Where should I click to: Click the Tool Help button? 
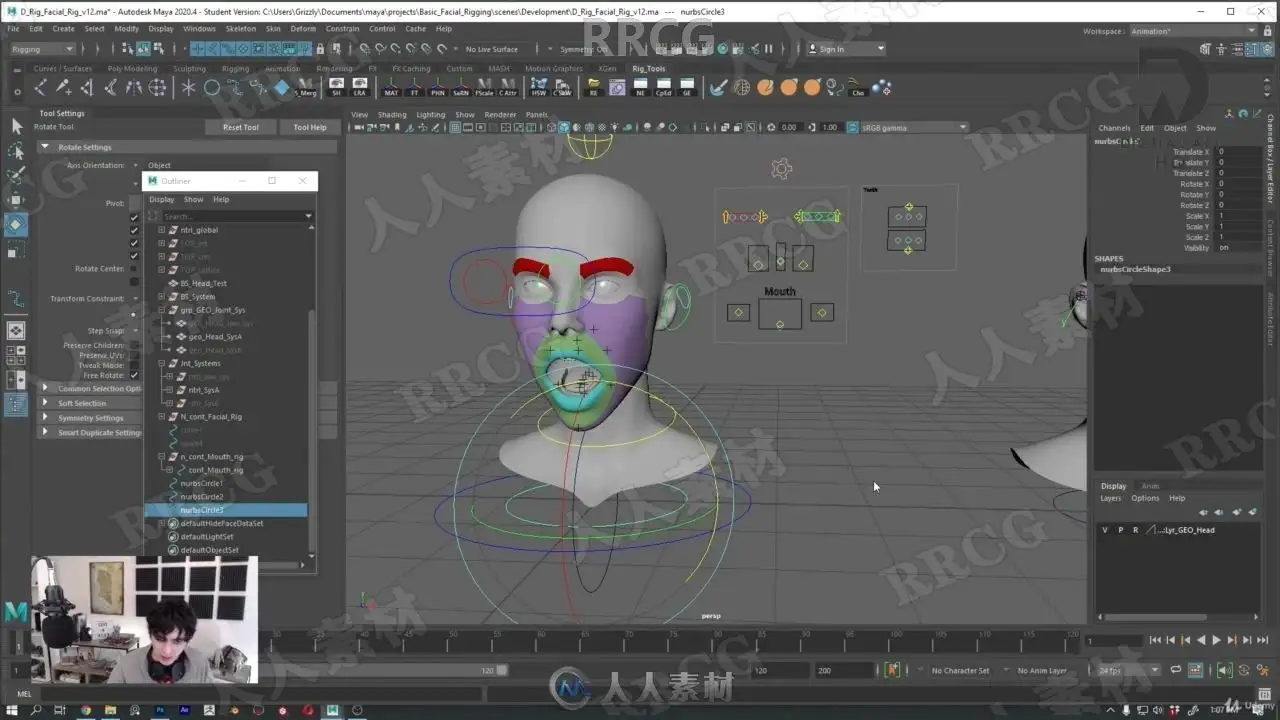(x=309, y=127)
